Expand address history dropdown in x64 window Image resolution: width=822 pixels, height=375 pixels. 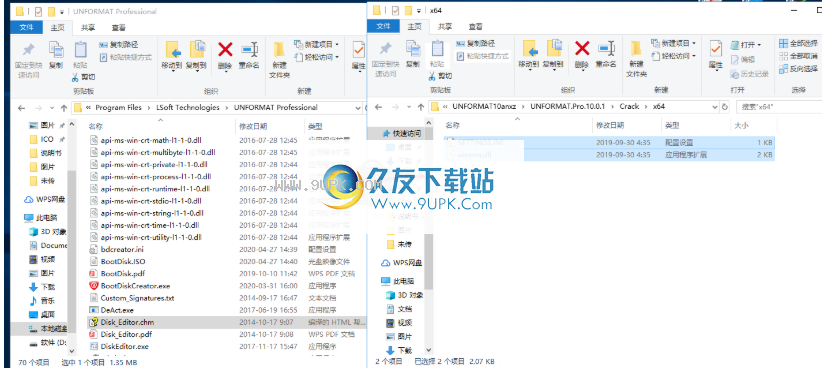click(x=715, y=106)
